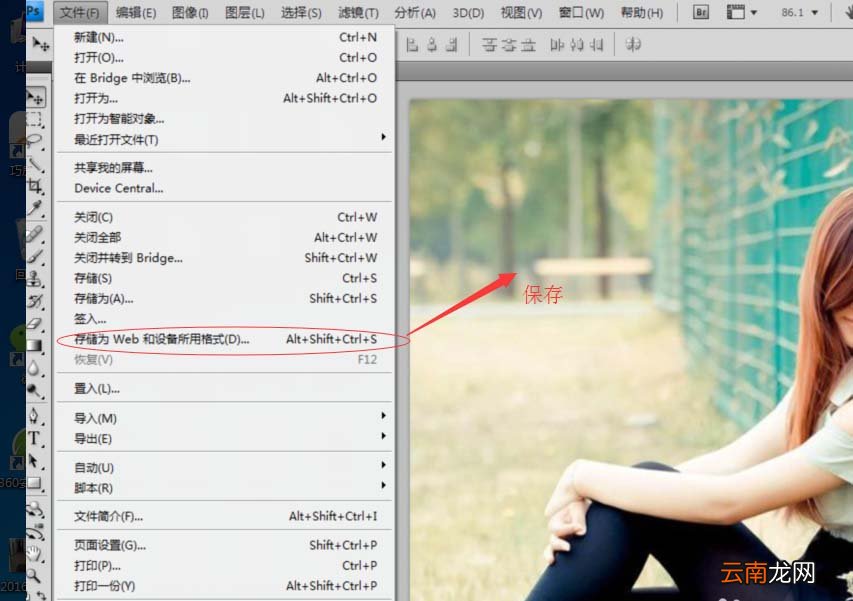Click the Align Horizontal Centers icon
The image size is (853, 601).
432,45
